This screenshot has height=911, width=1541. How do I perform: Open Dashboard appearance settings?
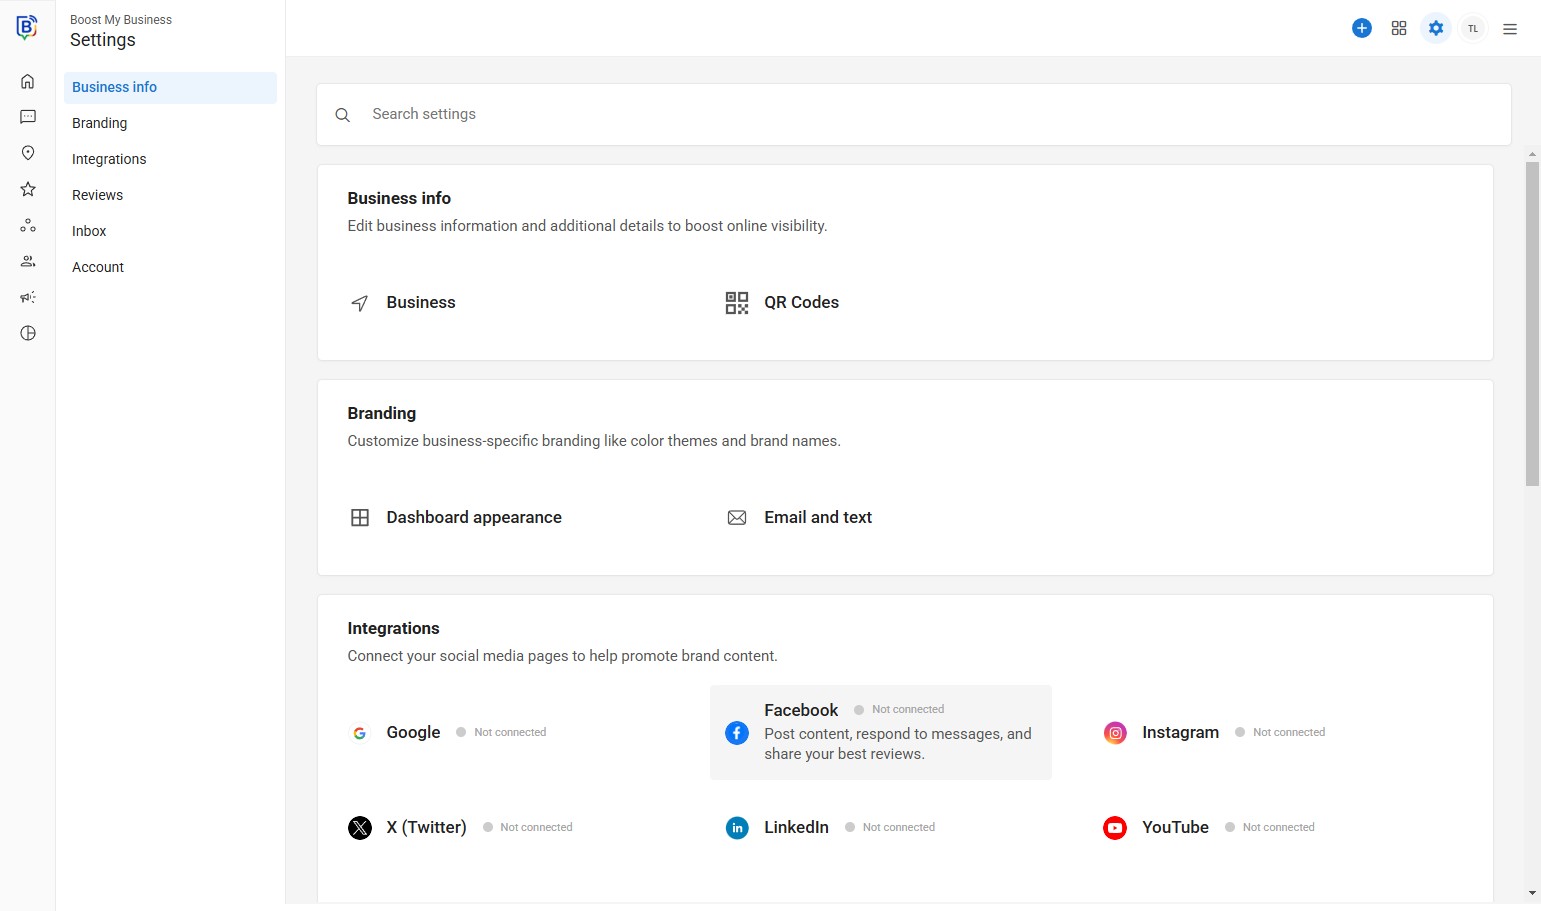coord(473,517)
